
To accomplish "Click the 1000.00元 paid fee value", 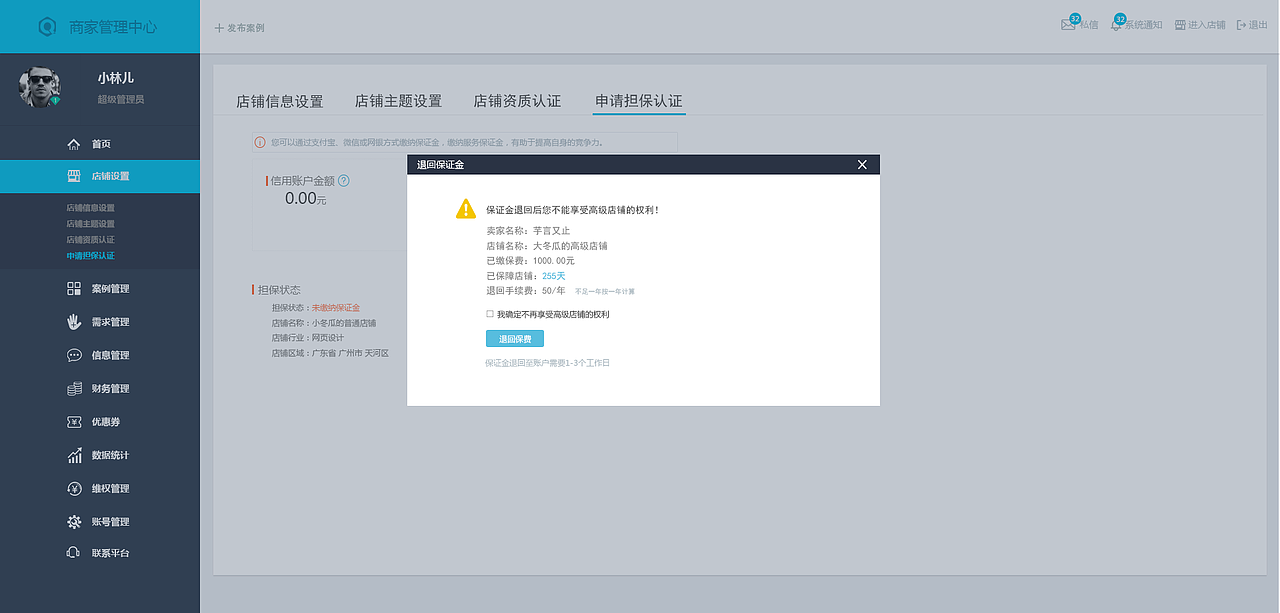I will click(x=554, y=261).
